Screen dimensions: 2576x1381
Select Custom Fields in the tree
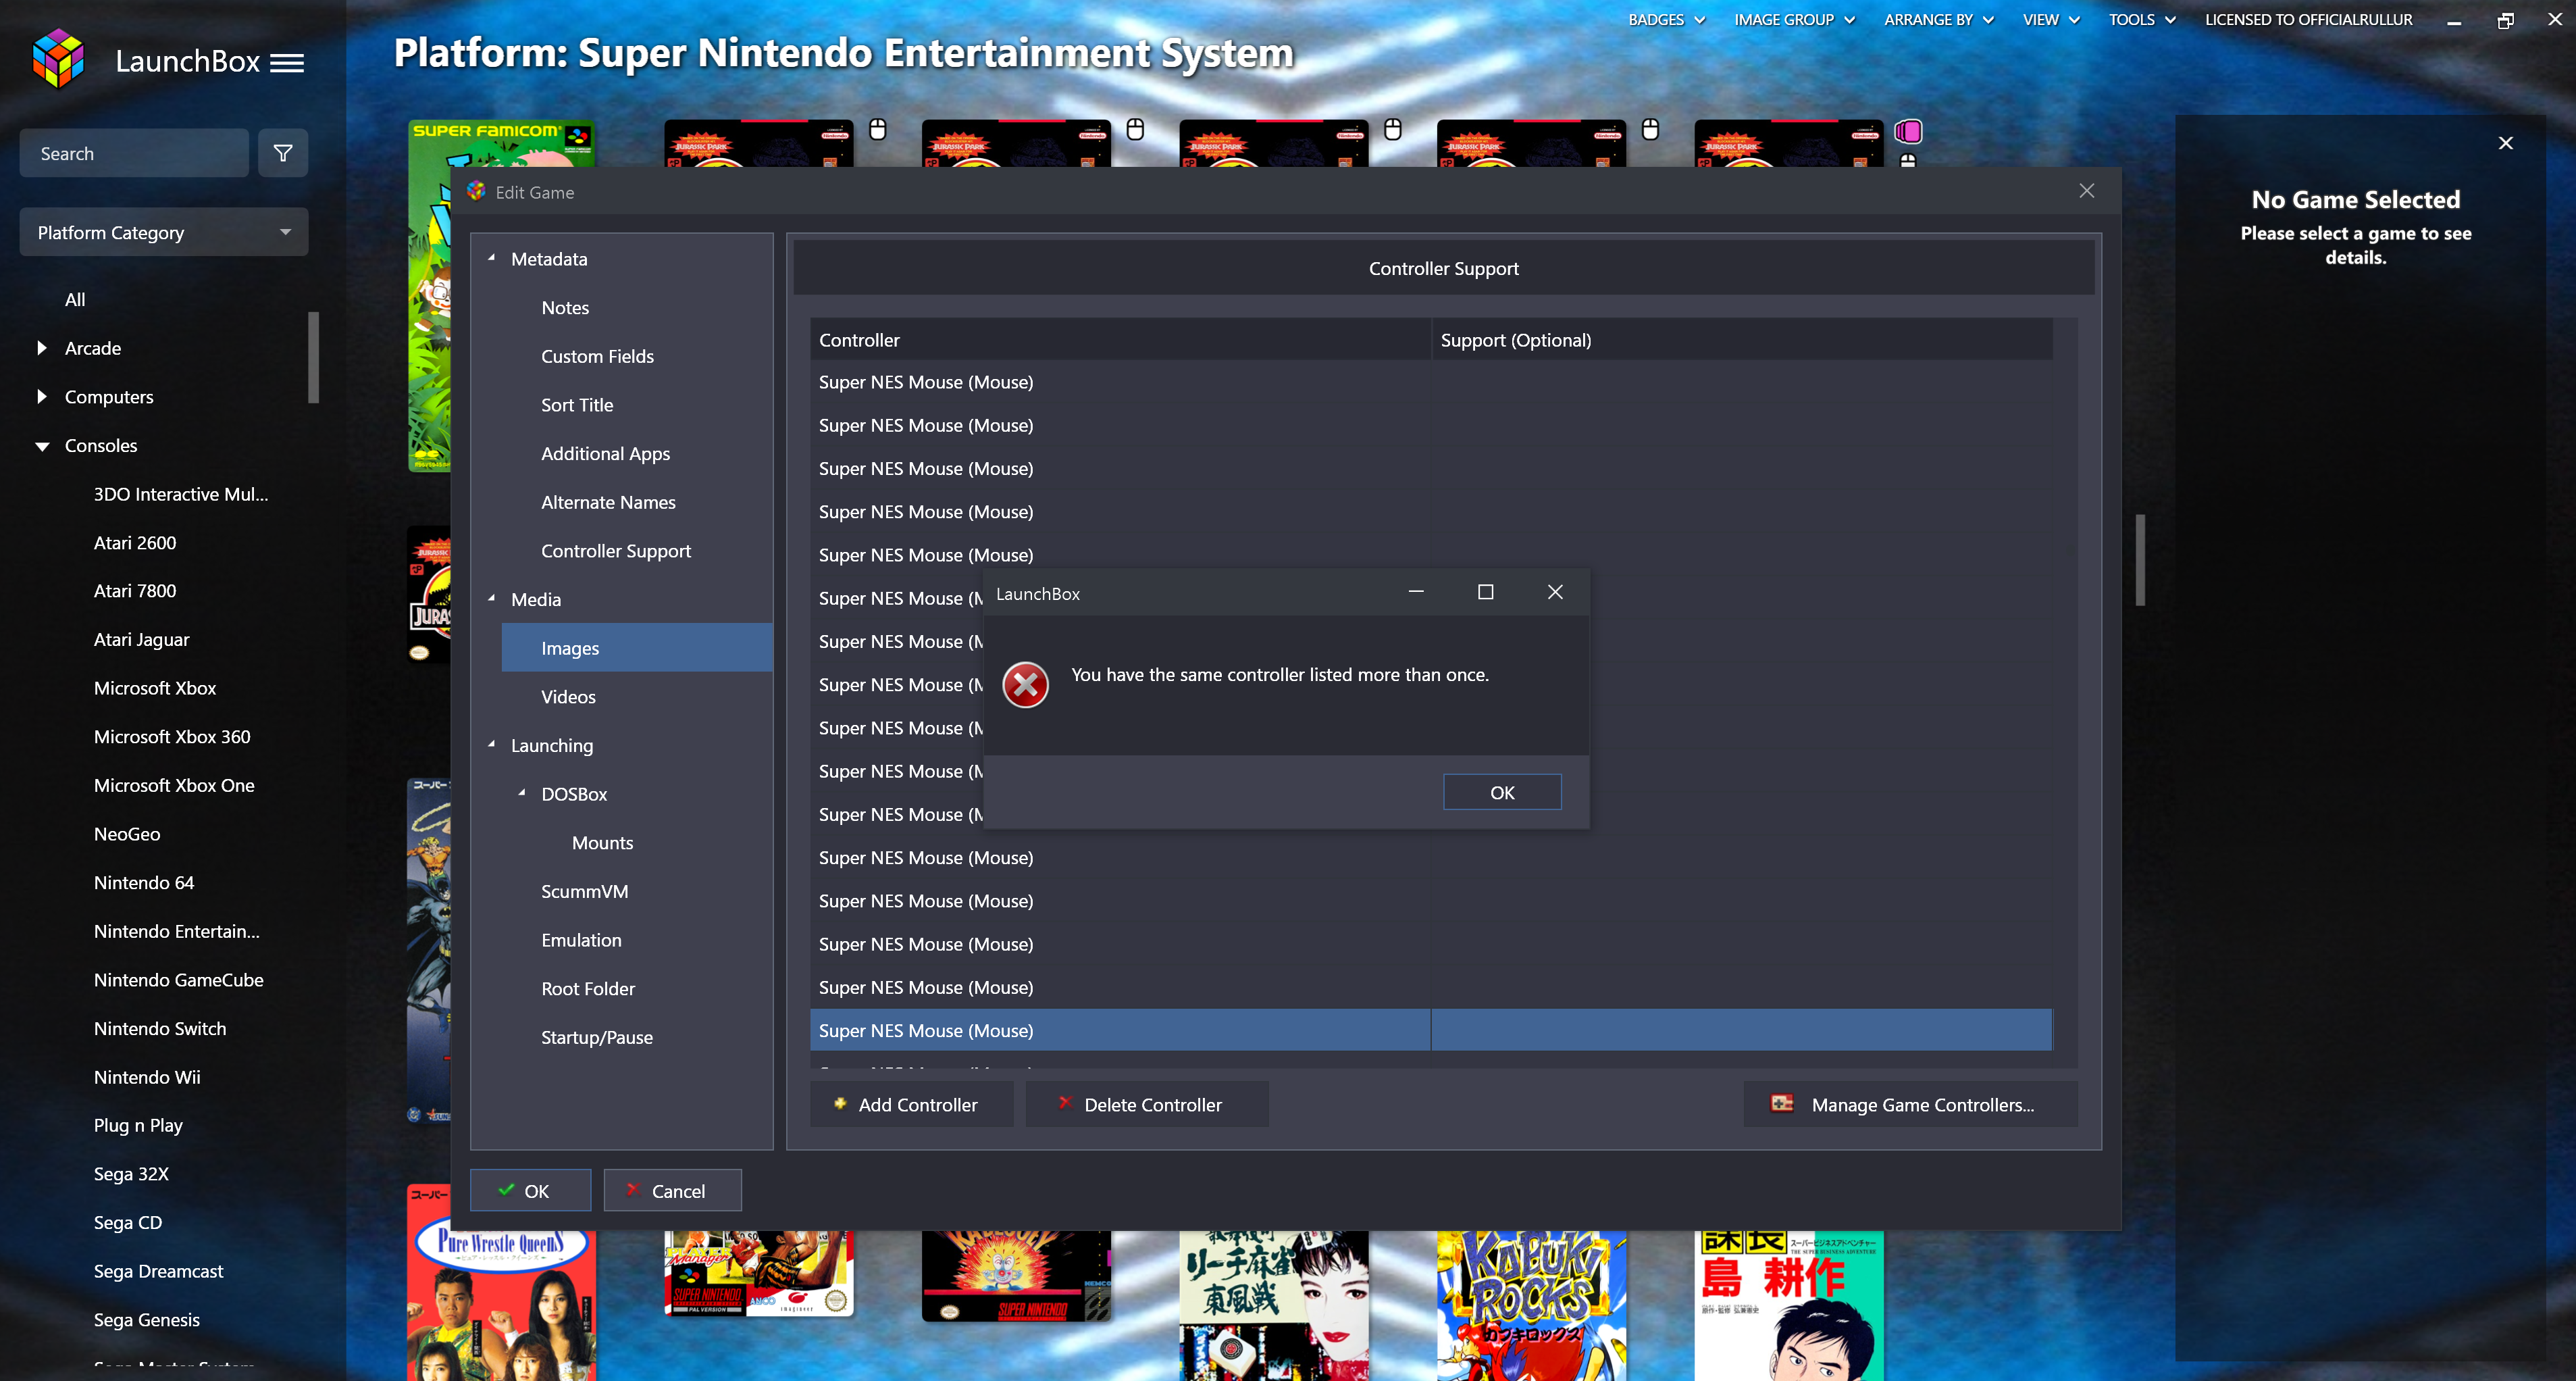click(597, 356)
